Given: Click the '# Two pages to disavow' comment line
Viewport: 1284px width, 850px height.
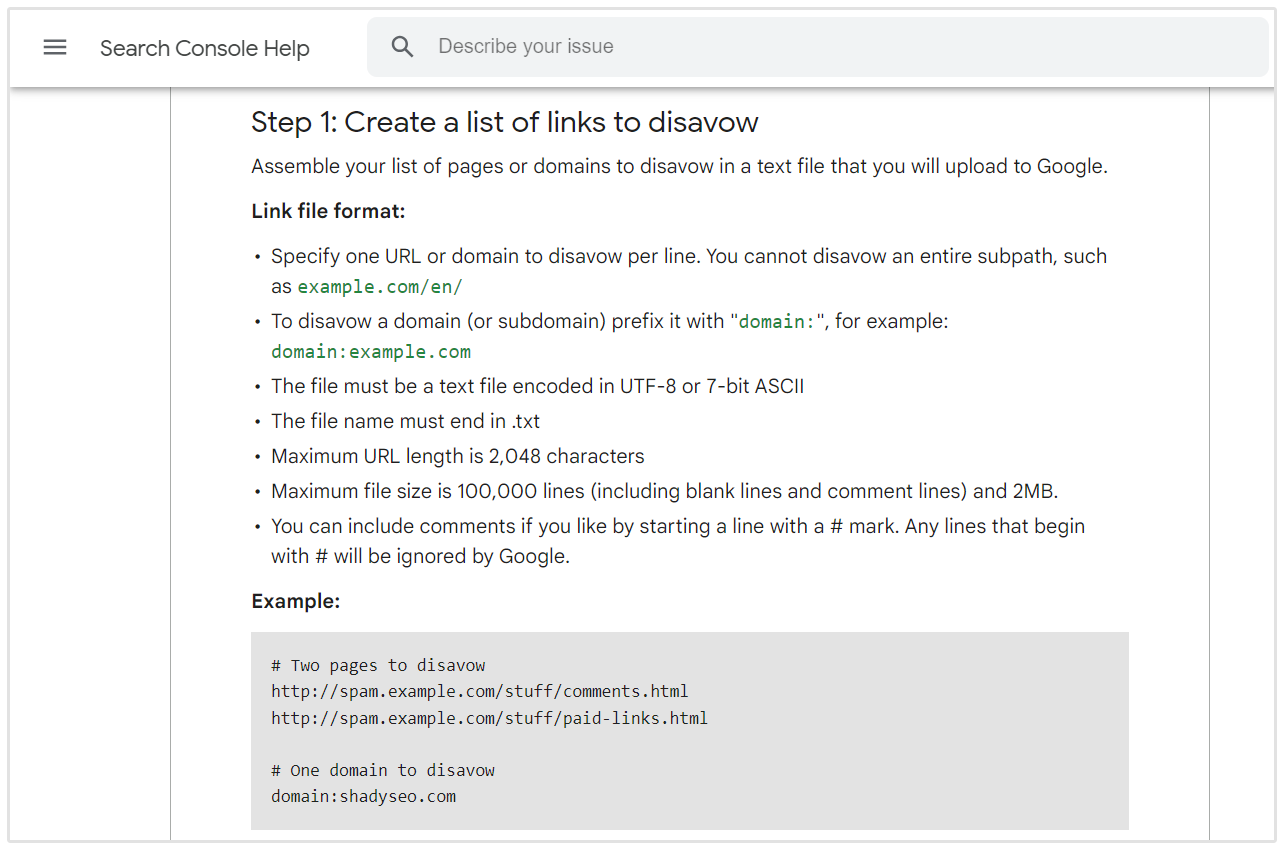Looking at the screenshot, I should (377, 665).
